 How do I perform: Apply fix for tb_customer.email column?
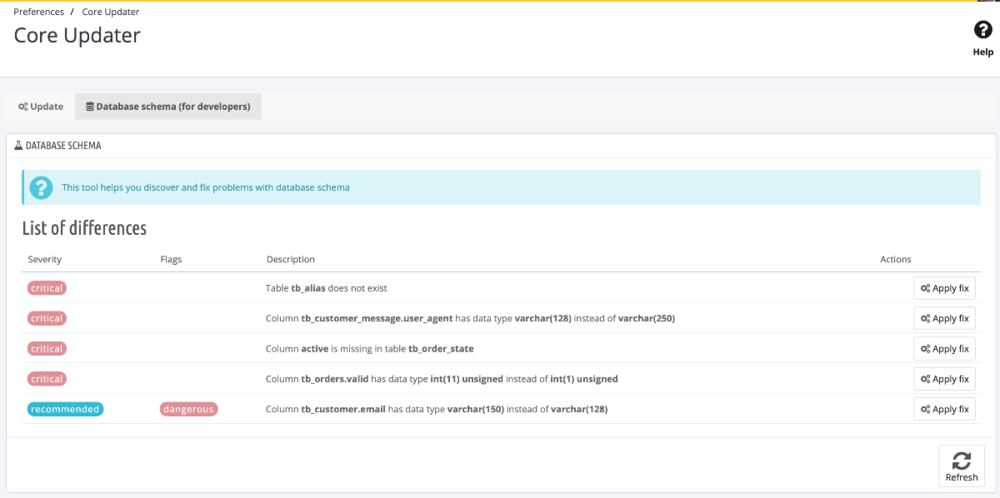coord(944,409)
